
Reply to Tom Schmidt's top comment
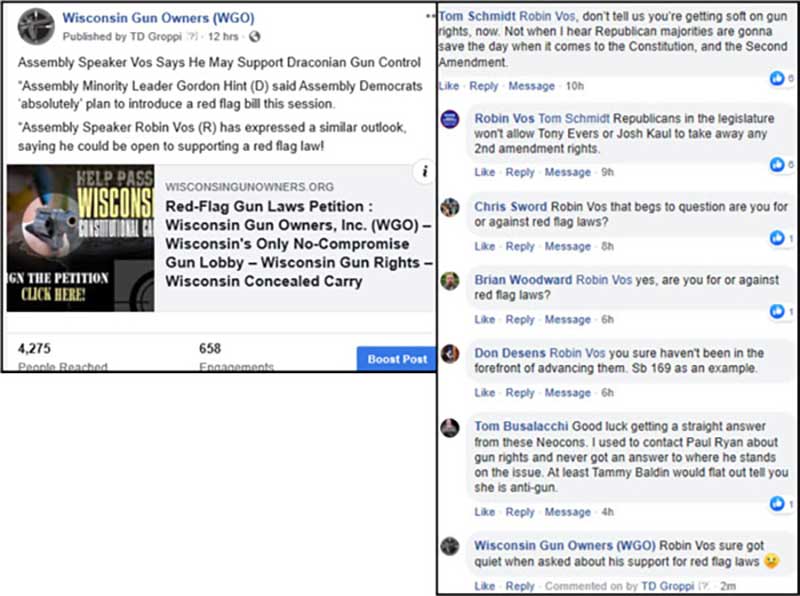click(x=484, y=86)
